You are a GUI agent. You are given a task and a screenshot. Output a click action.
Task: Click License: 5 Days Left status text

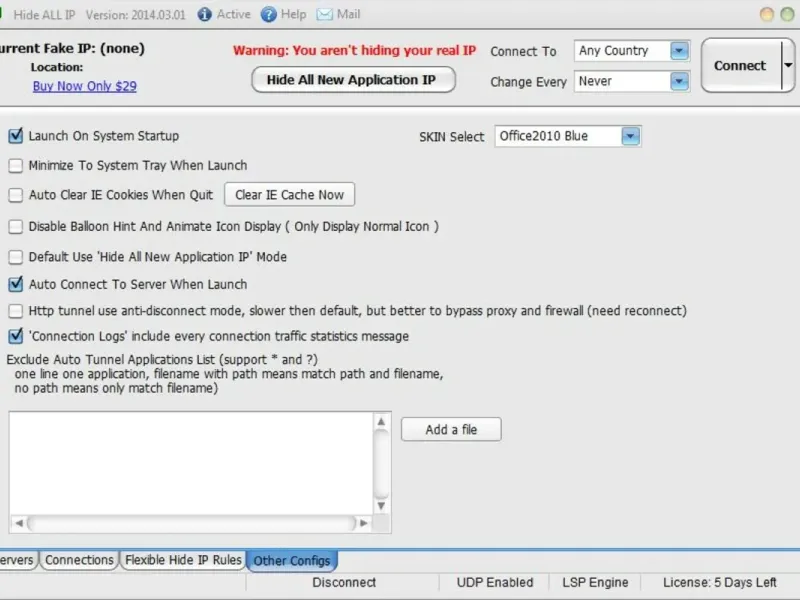pyautogui.click(x=720, y=583)
